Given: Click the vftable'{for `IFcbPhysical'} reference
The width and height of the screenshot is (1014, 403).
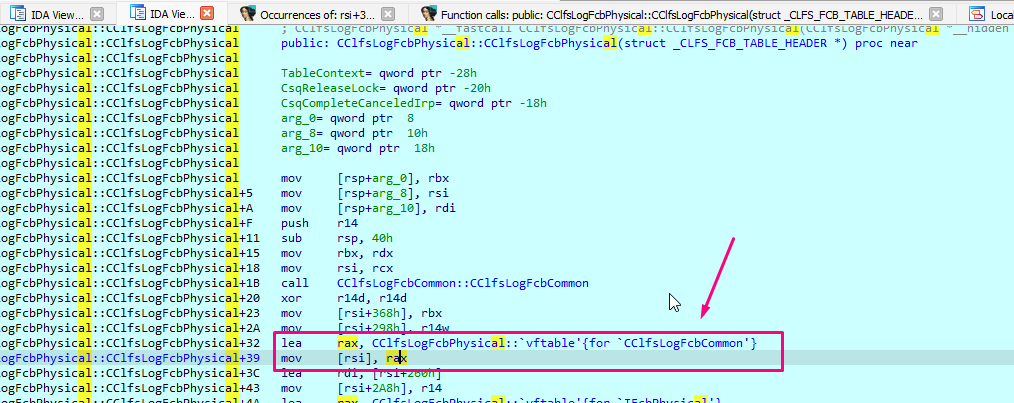Looking at the screenshot, I should pos(546,400).
